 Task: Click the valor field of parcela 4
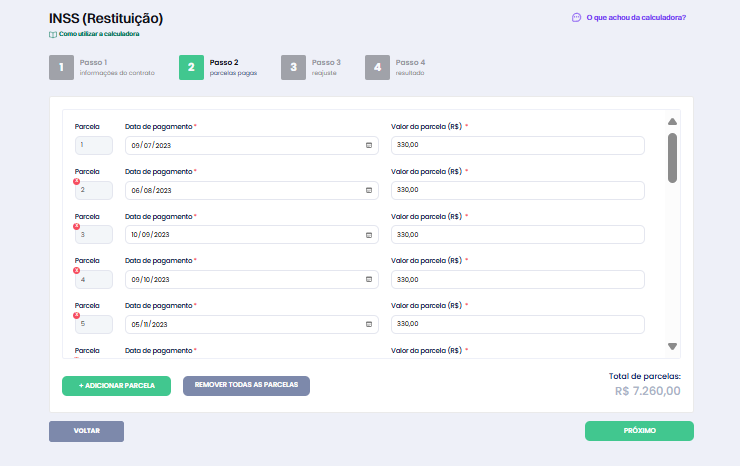(x=517, y=280)
